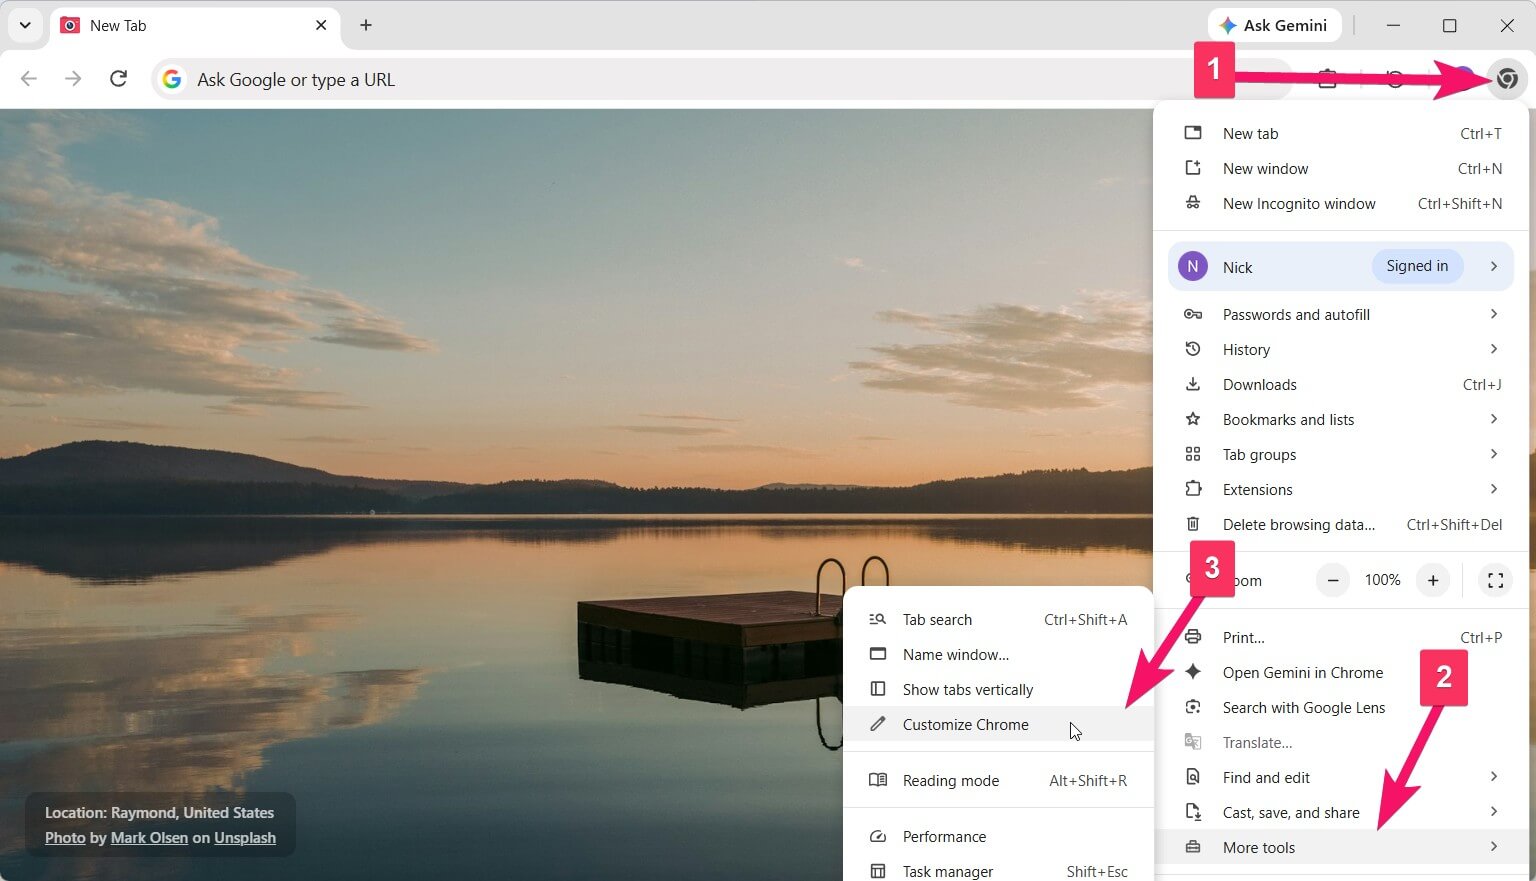The image size is (1536, 881).
Task: Go back with the back arrow
Action: [29, 79]
